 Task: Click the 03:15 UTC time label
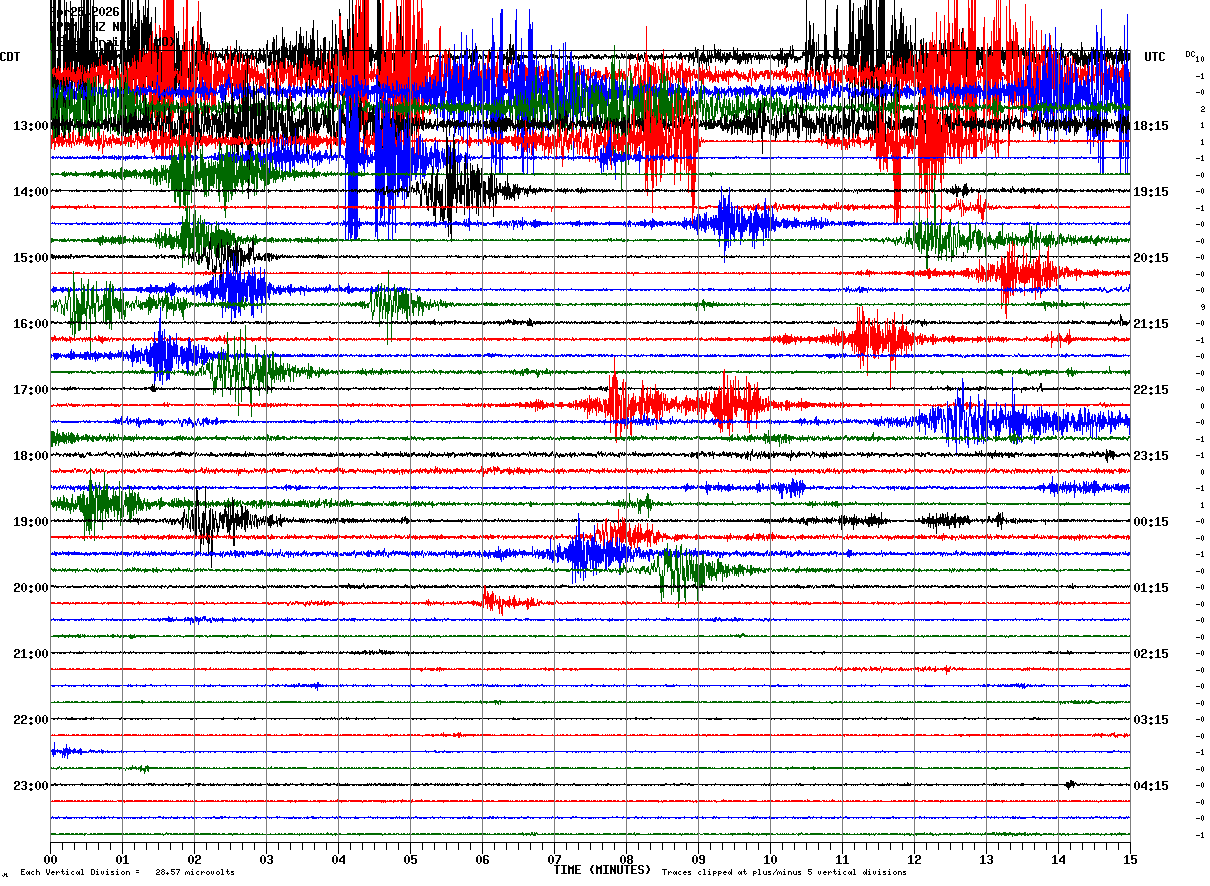[1150, 720]
